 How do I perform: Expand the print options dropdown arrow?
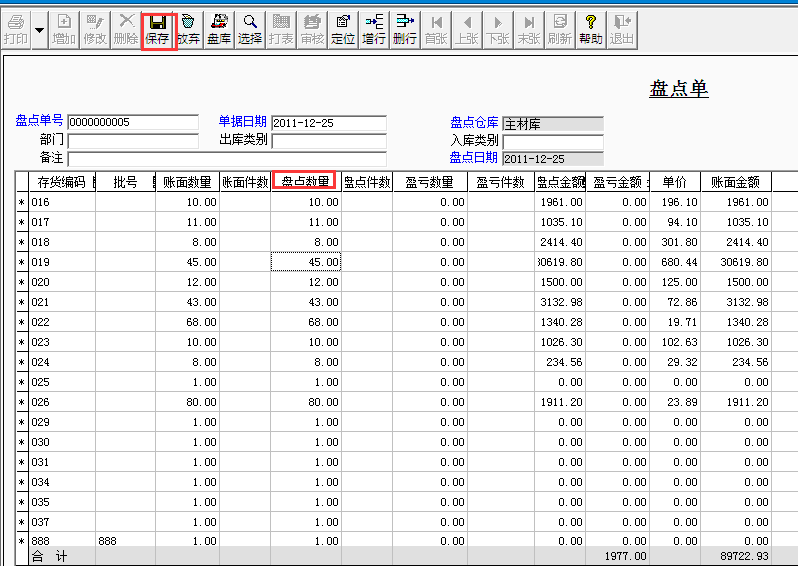point(40,30)
